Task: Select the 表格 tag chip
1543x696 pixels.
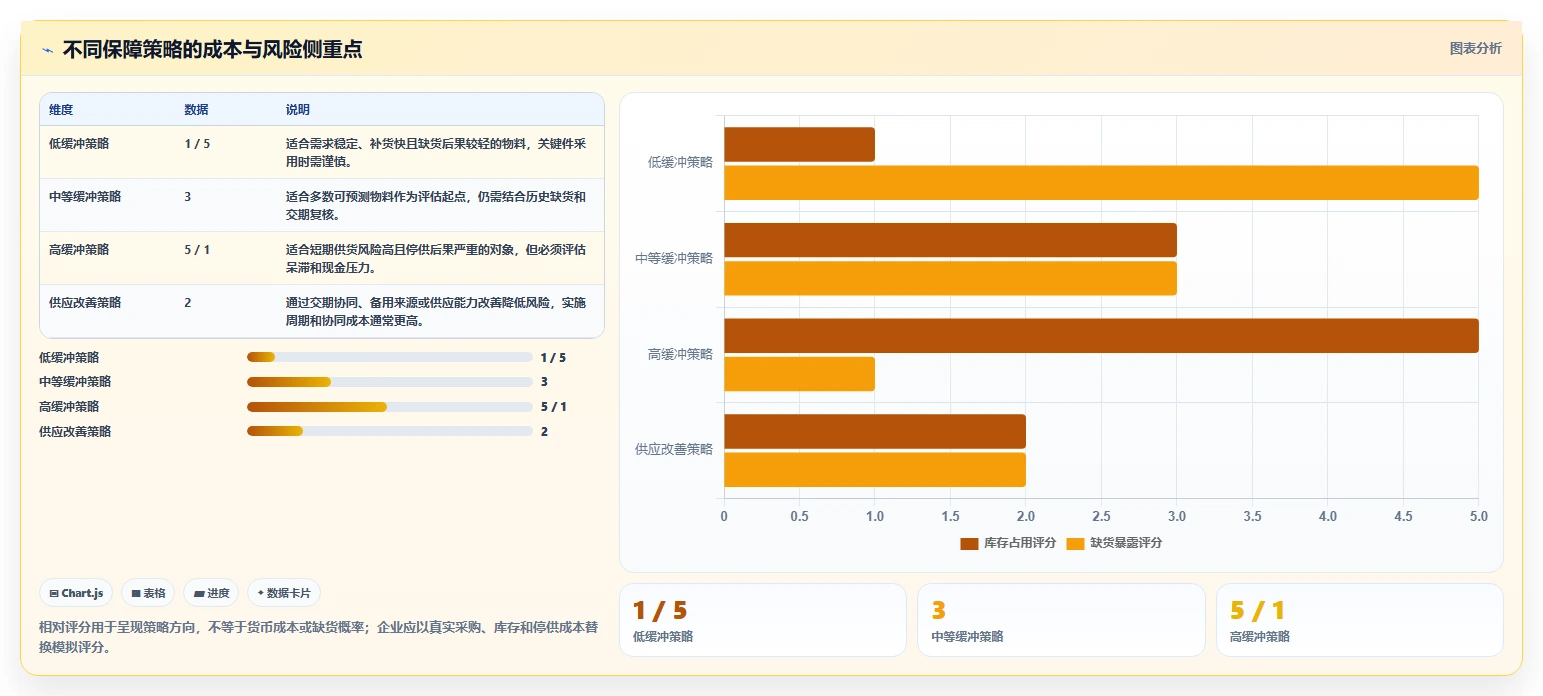Action: point(148,593)
